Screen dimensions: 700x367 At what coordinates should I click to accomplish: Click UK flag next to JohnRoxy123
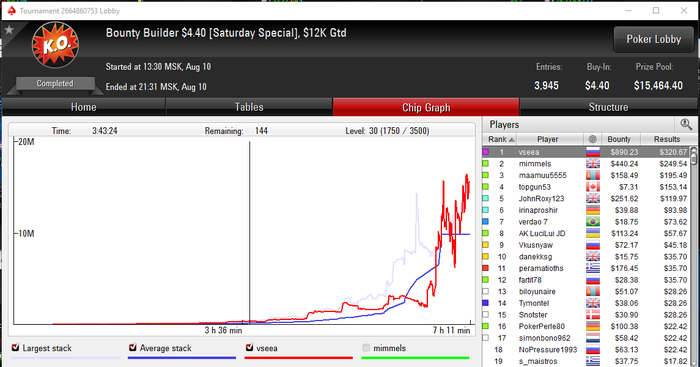pos(593,199)
